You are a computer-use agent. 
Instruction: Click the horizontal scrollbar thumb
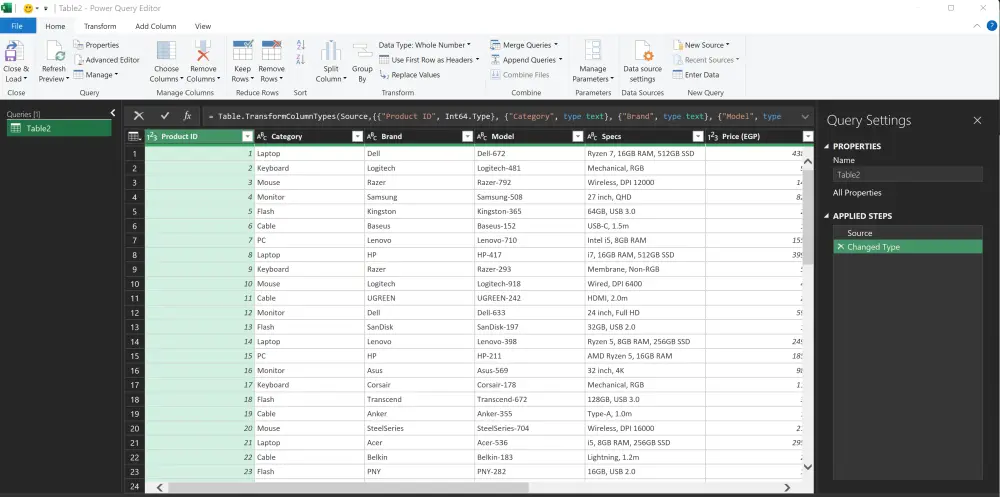click(349, 487)
